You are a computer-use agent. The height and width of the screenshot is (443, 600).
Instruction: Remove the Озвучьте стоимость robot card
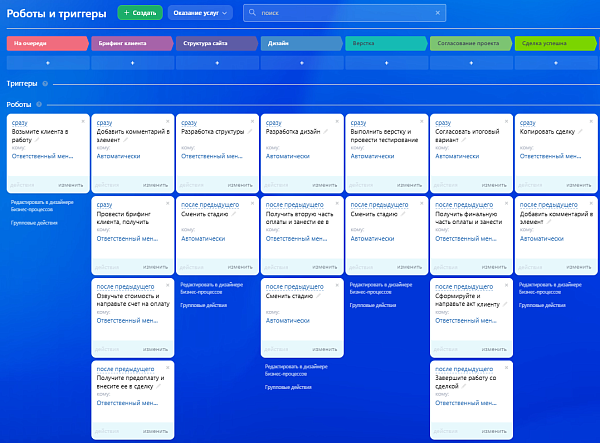(x=168, y=285)
